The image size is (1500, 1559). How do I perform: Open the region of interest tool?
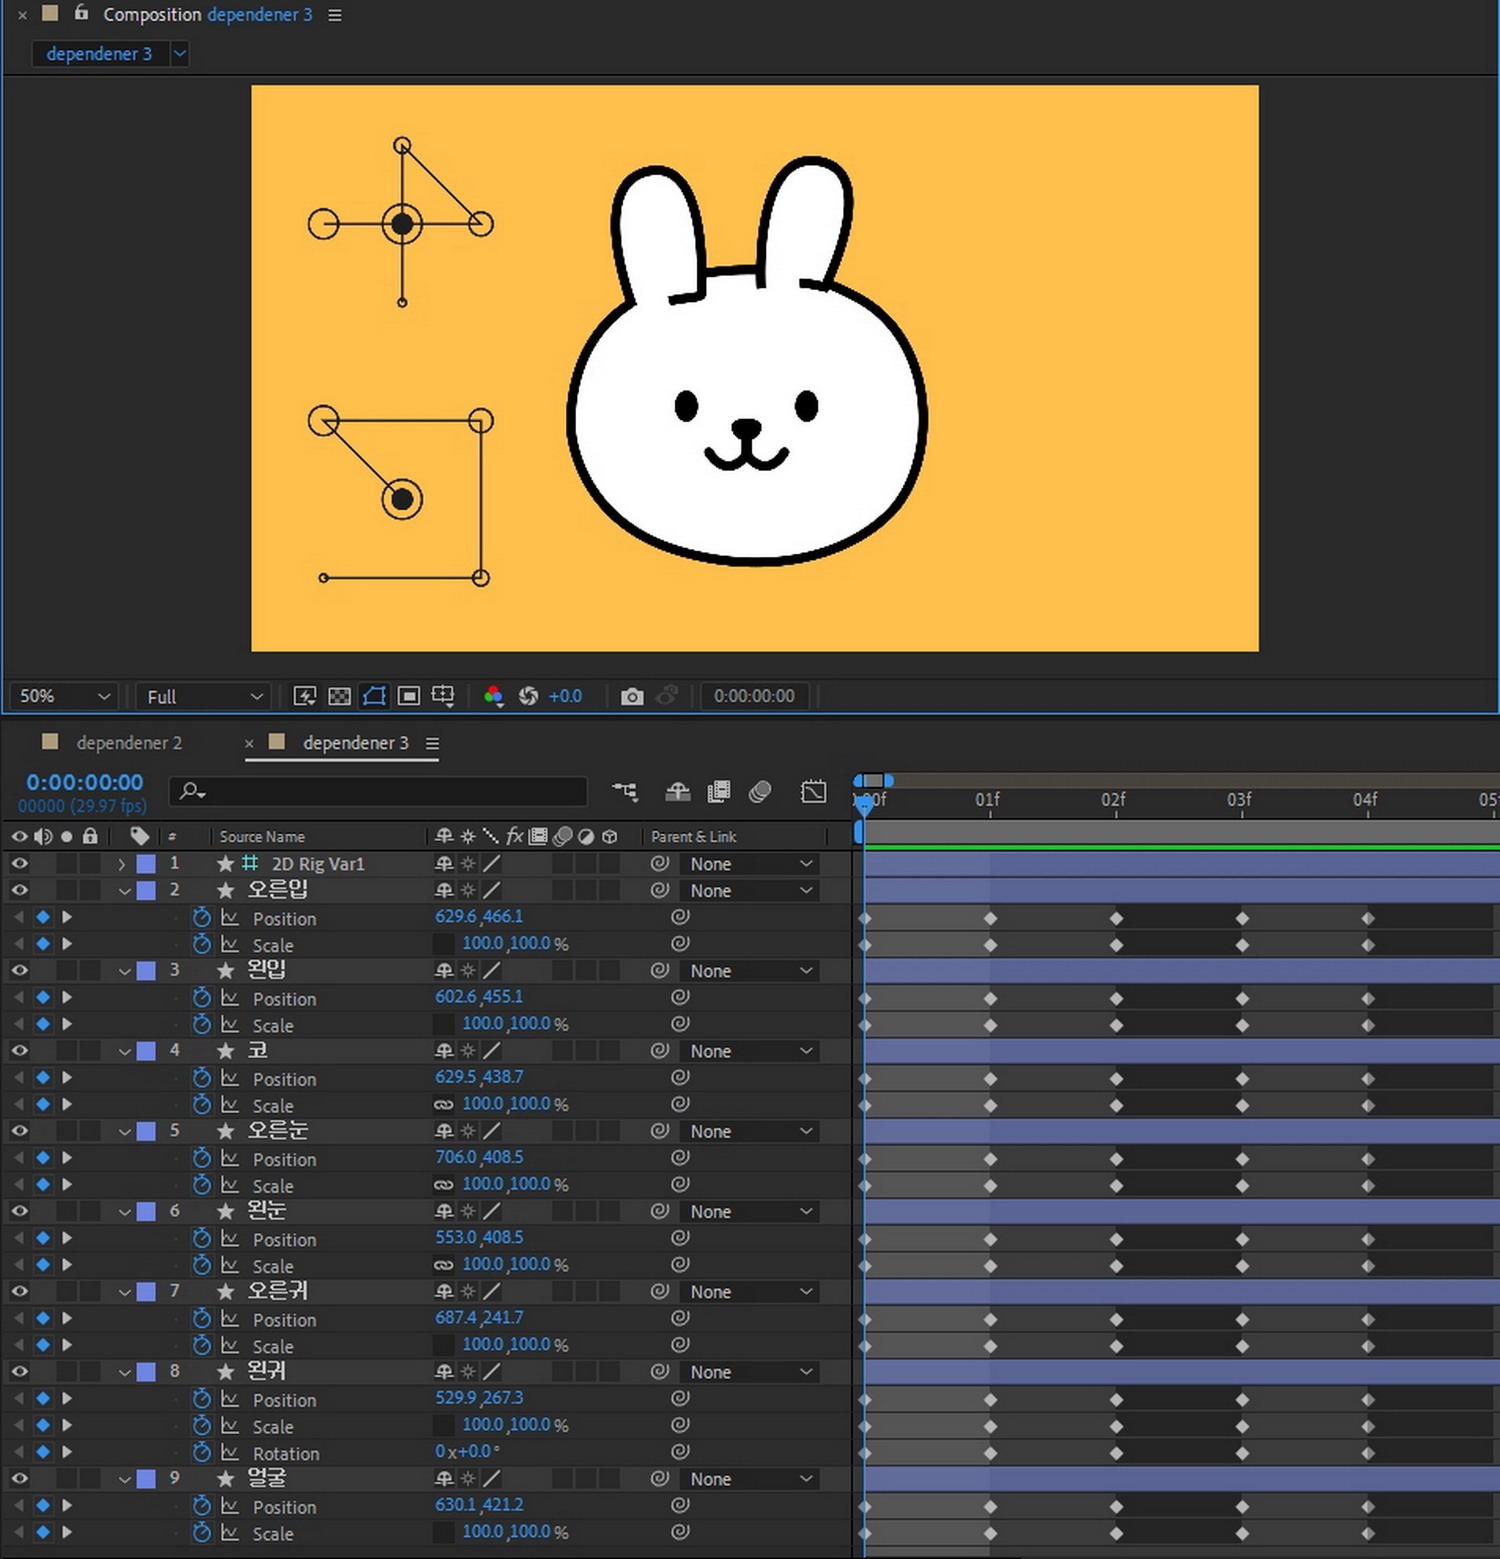pyautogui.click(x=408, y=697)
